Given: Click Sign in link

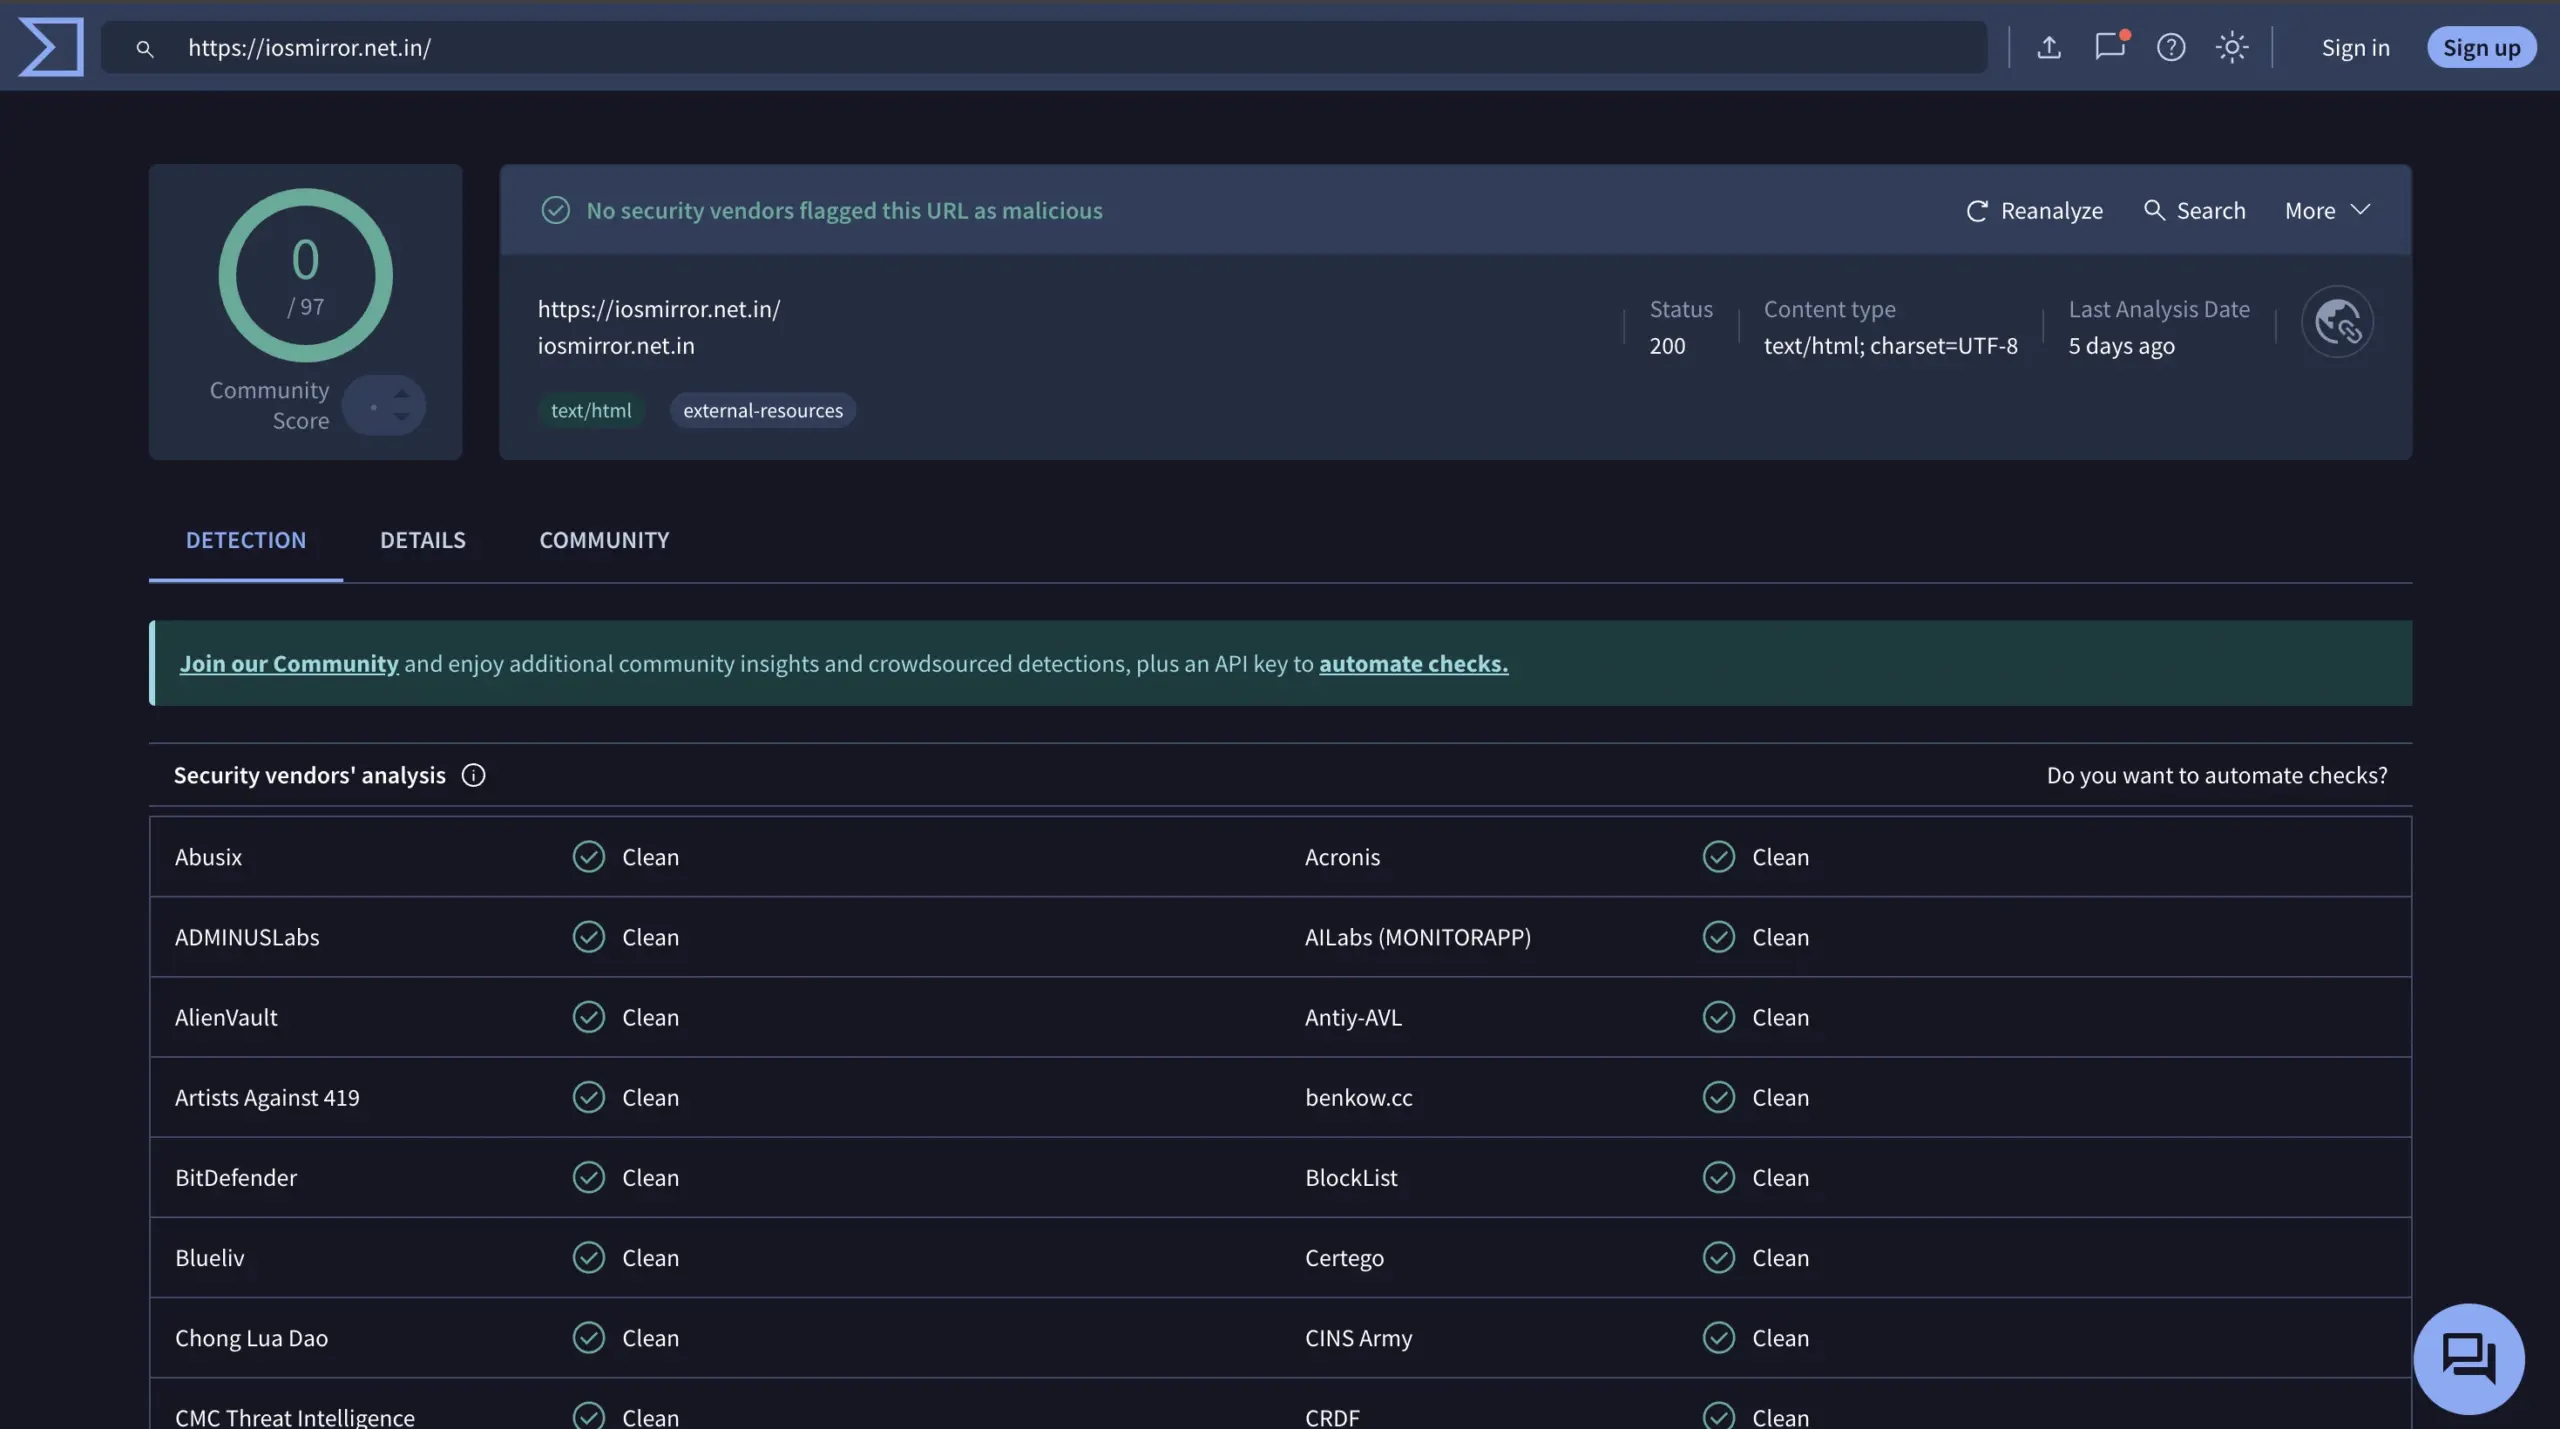Looking at the screenshot, I should point(2355,48).
